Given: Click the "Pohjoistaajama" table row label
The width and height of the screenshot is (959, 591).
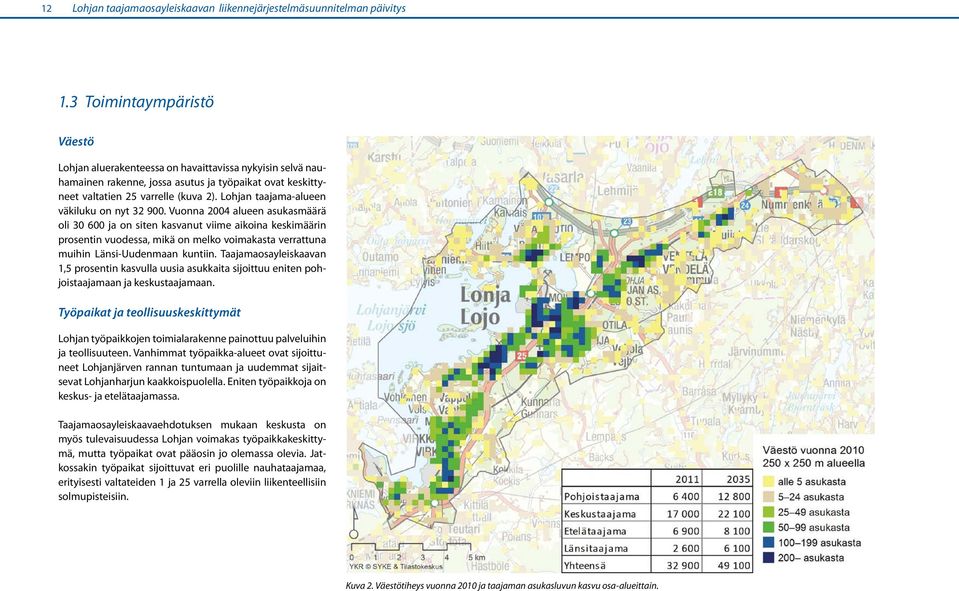Looking at the screenshot, I should (x=602, y=497).
